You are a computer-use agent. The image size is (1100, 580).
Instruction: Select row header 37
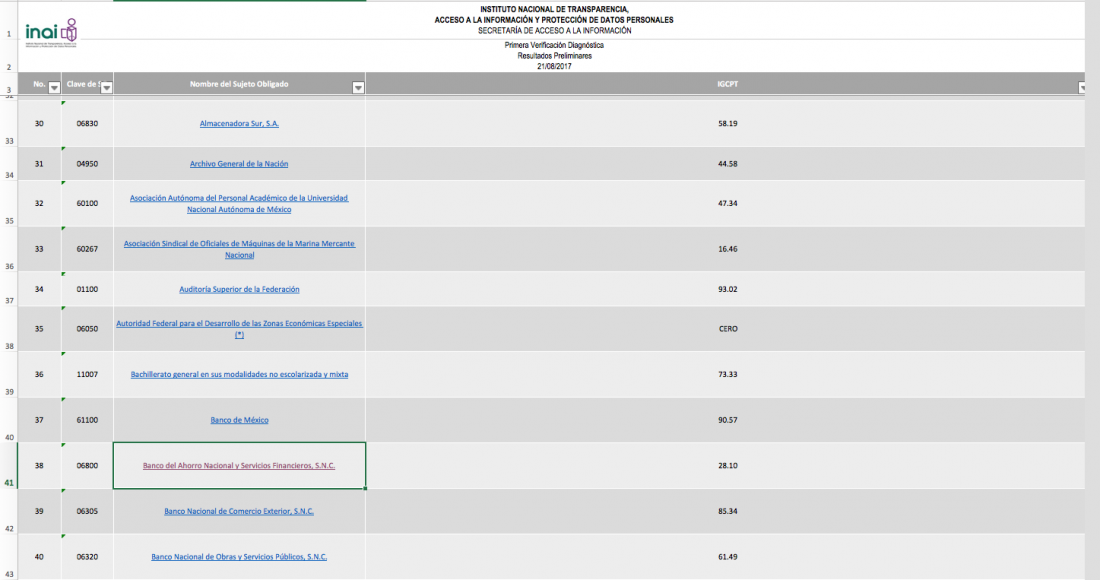pyautogui.click(x=9, y=300)
